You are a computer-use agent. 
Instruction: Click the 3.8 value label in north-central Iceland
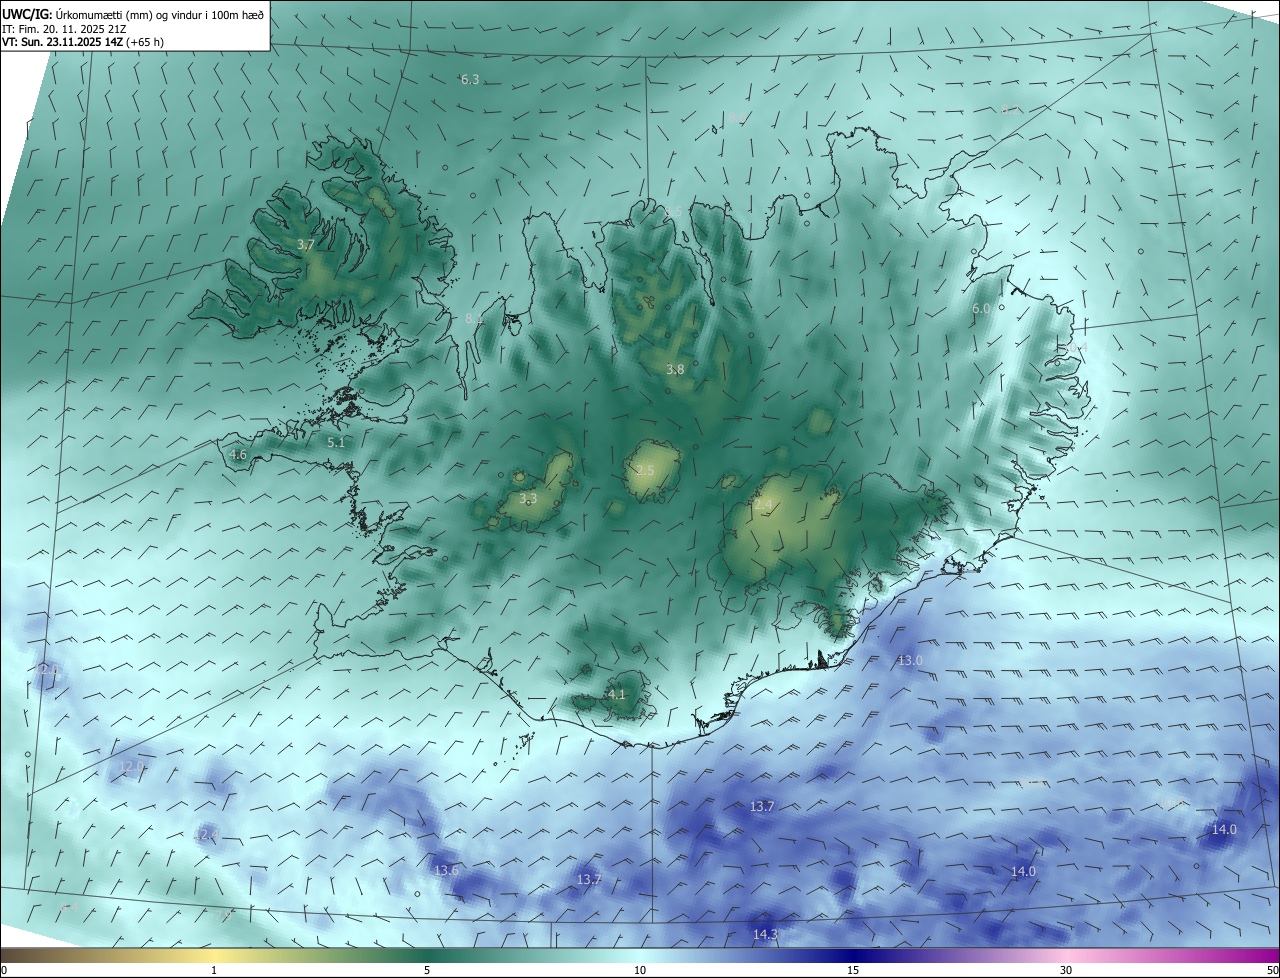[x=675, y=369]
